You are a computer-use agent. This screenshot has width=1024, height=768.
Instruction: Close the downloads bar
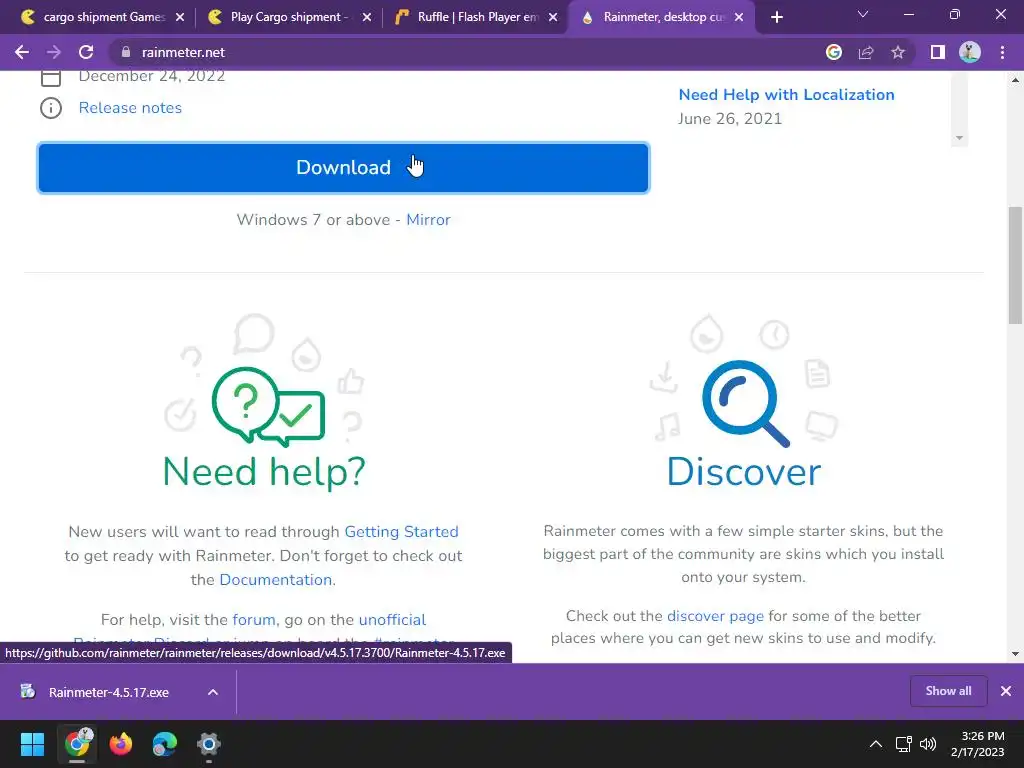[x=1006, y=691]
